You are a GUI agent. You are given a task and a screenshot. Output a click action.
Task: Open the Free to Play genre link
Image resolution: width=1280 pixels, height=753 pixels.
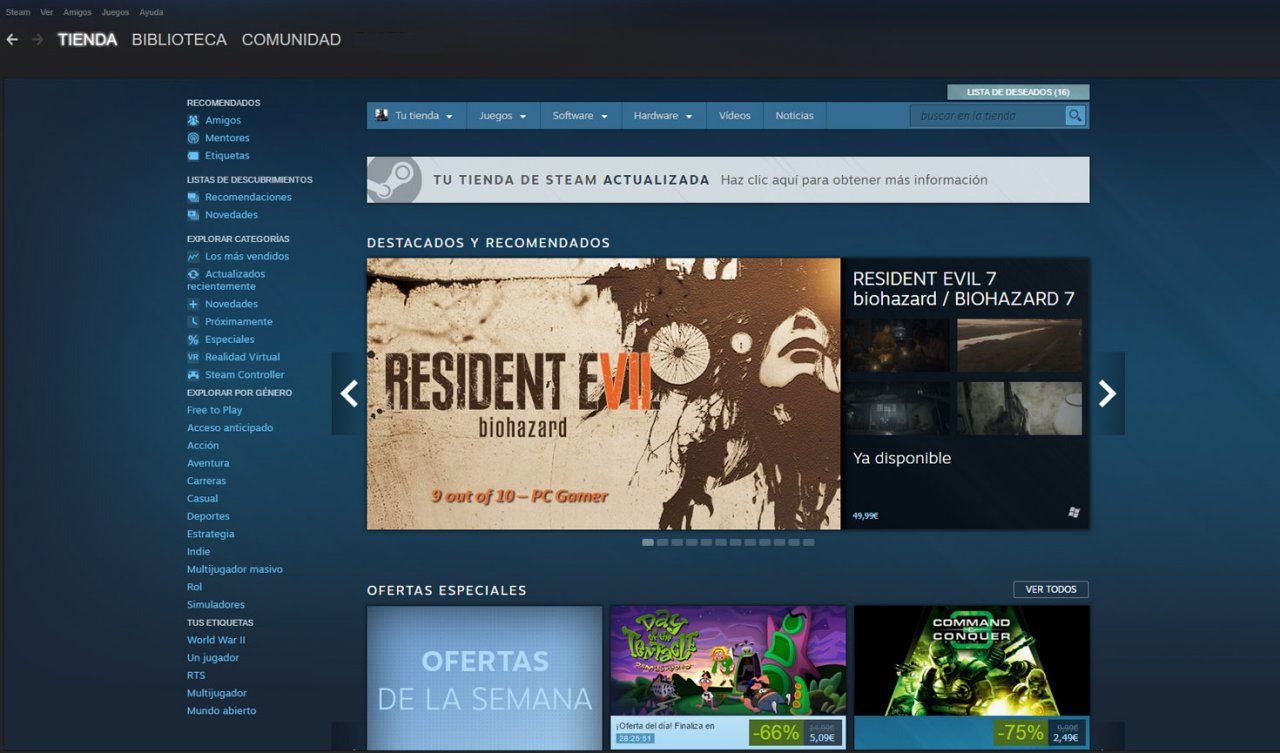214,409
